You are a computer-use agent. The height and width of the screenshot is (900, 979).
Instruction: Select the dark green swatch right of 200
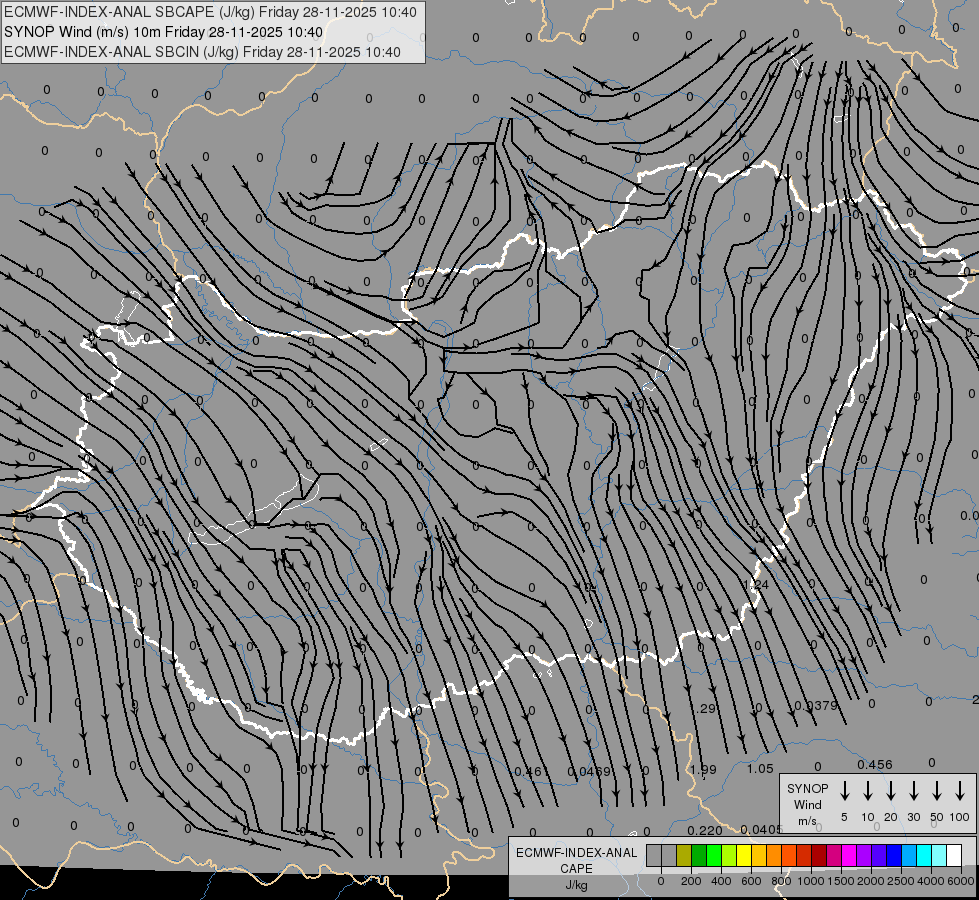(699, 855)
